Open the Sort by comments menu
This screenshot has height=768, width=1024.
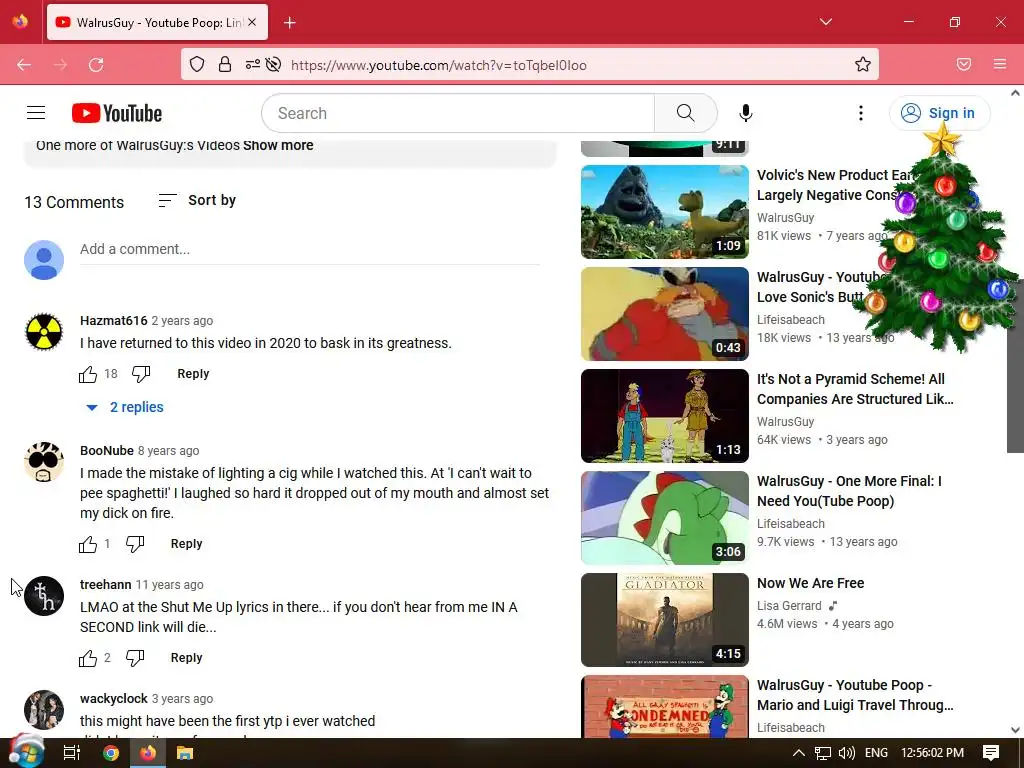[x=197, y=200]
